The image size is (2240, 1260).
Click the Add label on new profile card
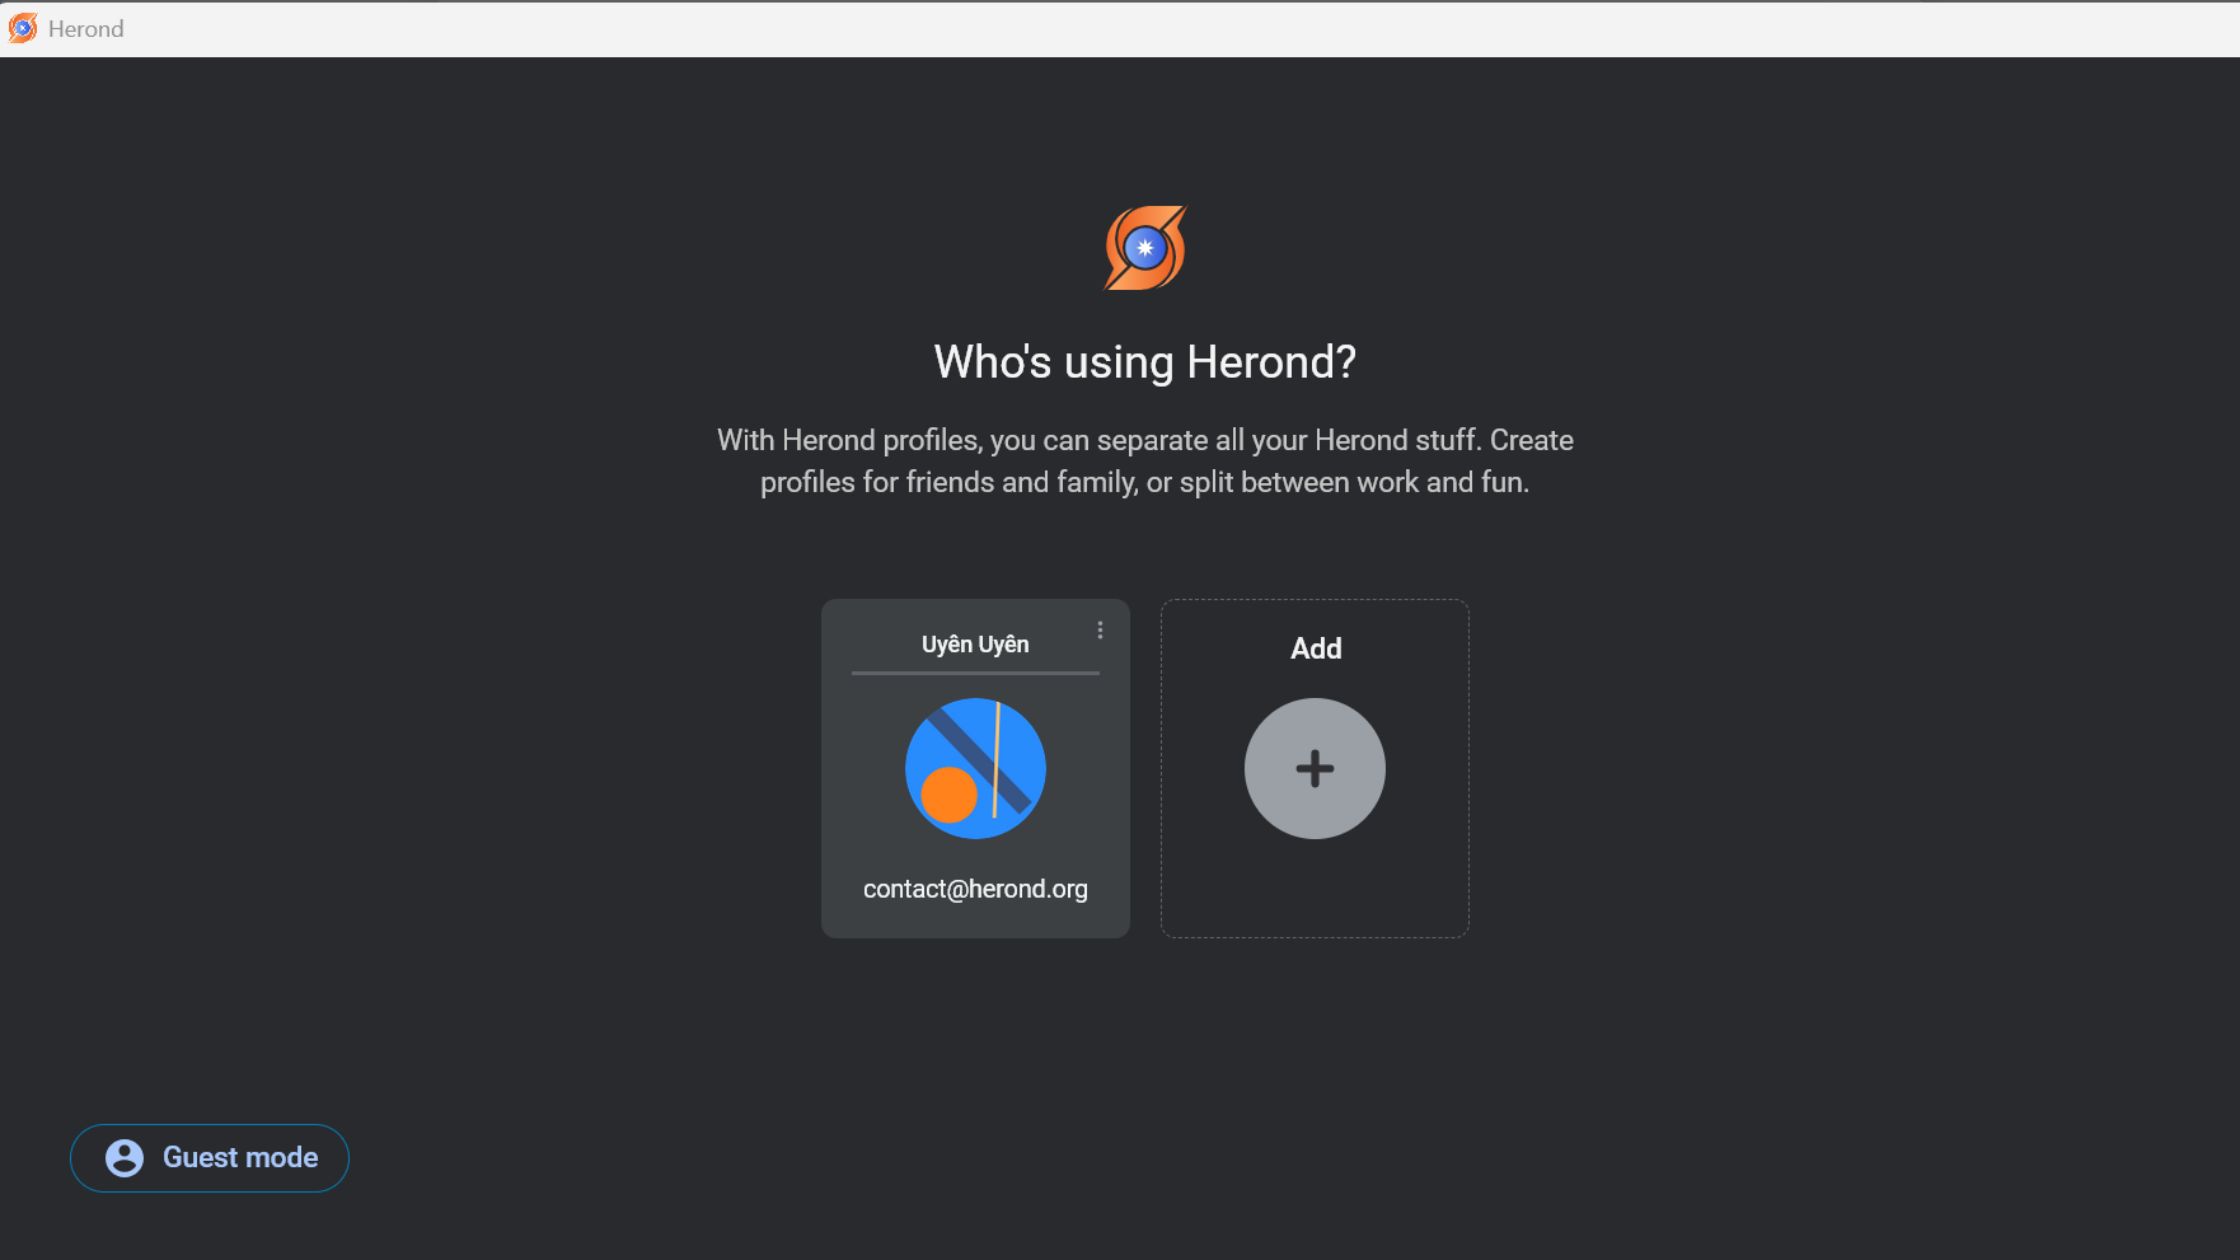click(1315, 648)
